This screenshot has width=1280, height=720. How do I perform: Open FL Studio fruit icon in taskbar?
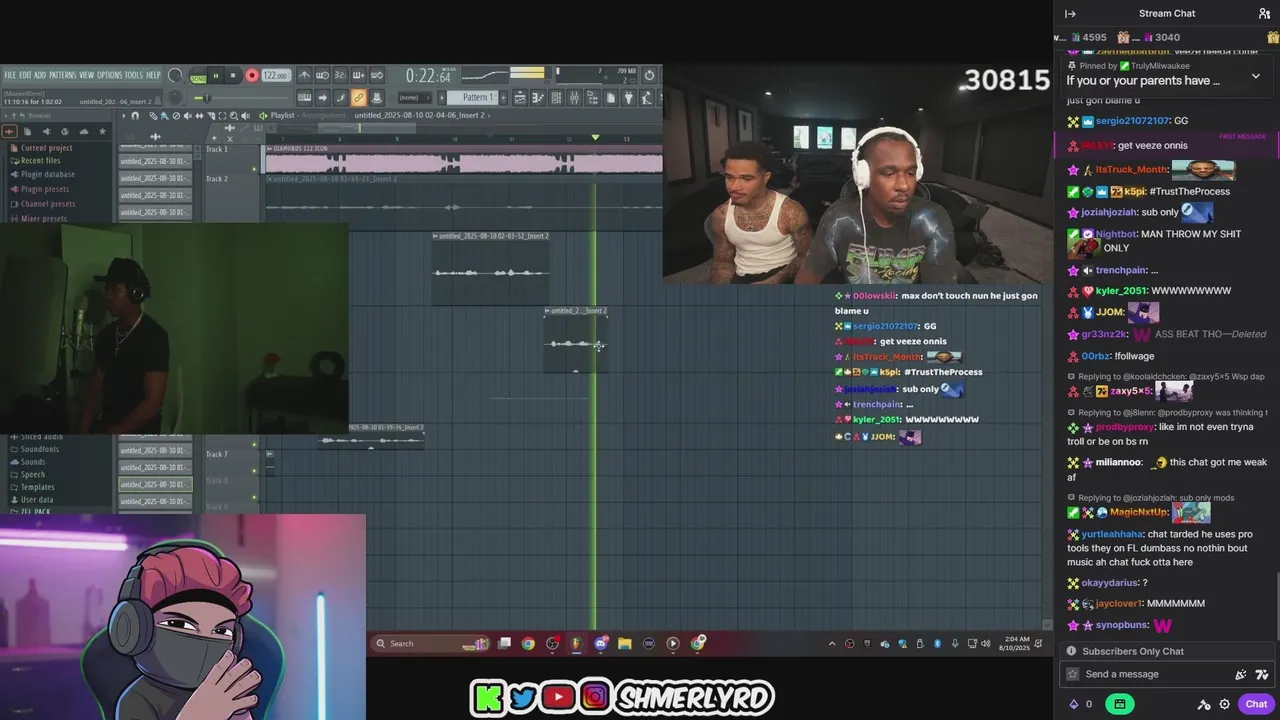(x=575, y=643)
